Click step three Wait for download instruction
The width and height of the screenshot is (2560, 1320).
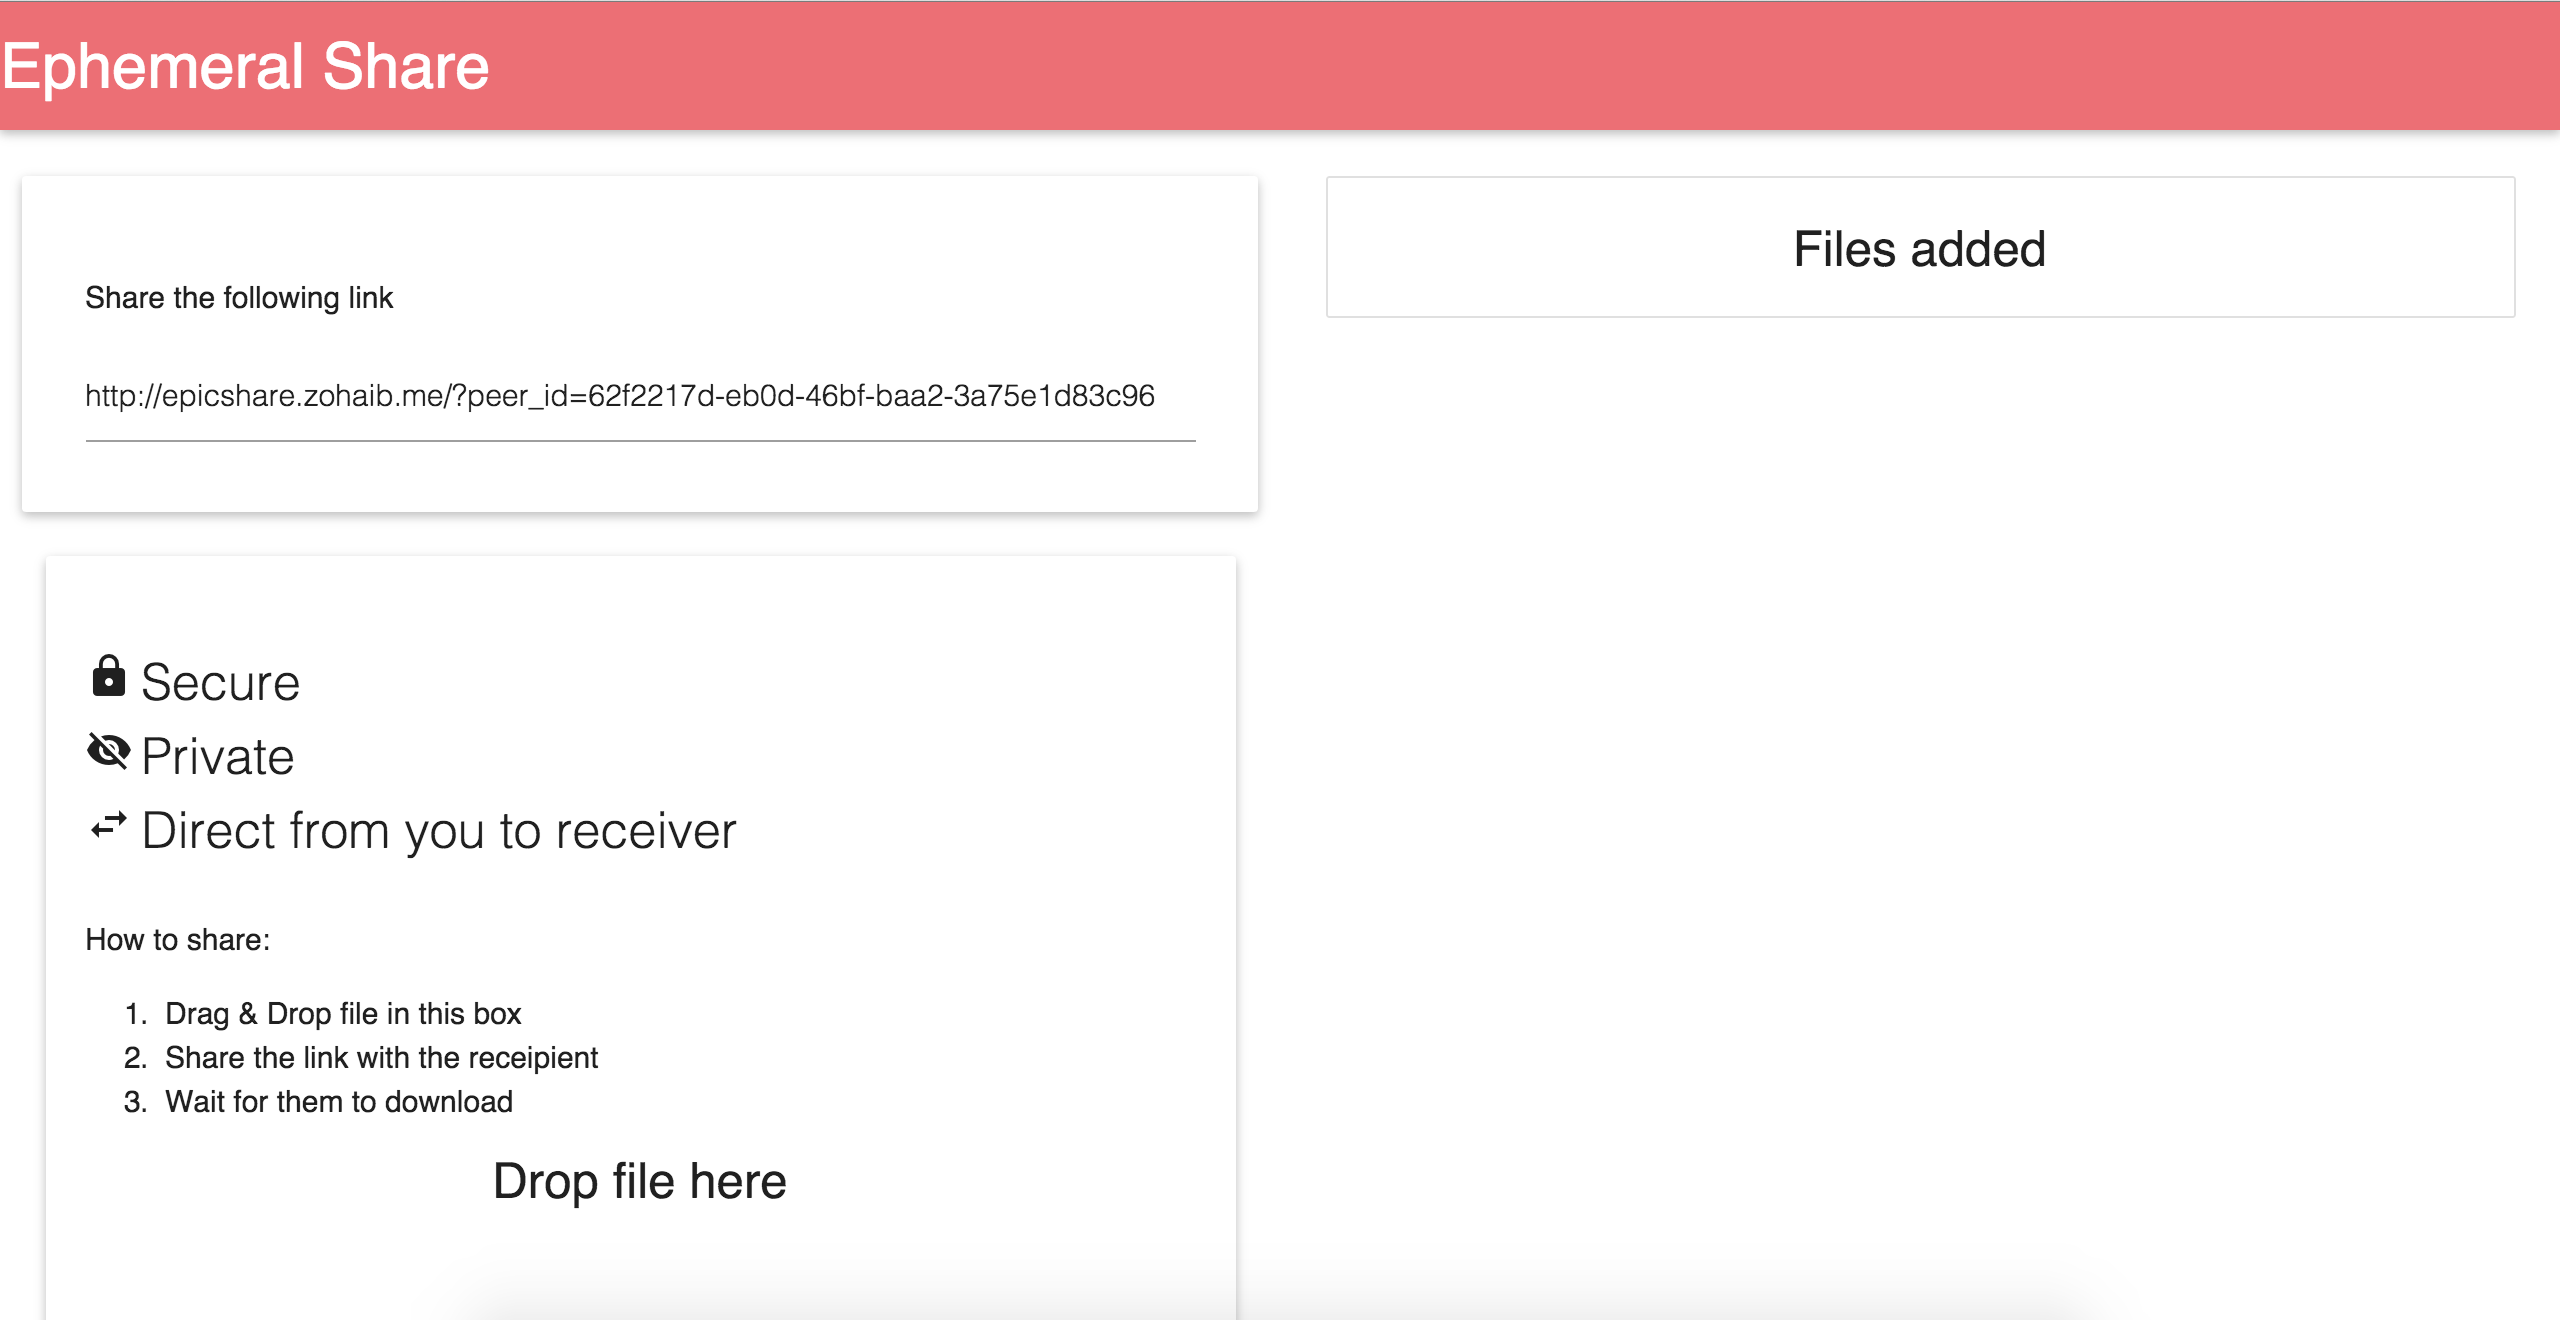click(x=339, y=1102)
